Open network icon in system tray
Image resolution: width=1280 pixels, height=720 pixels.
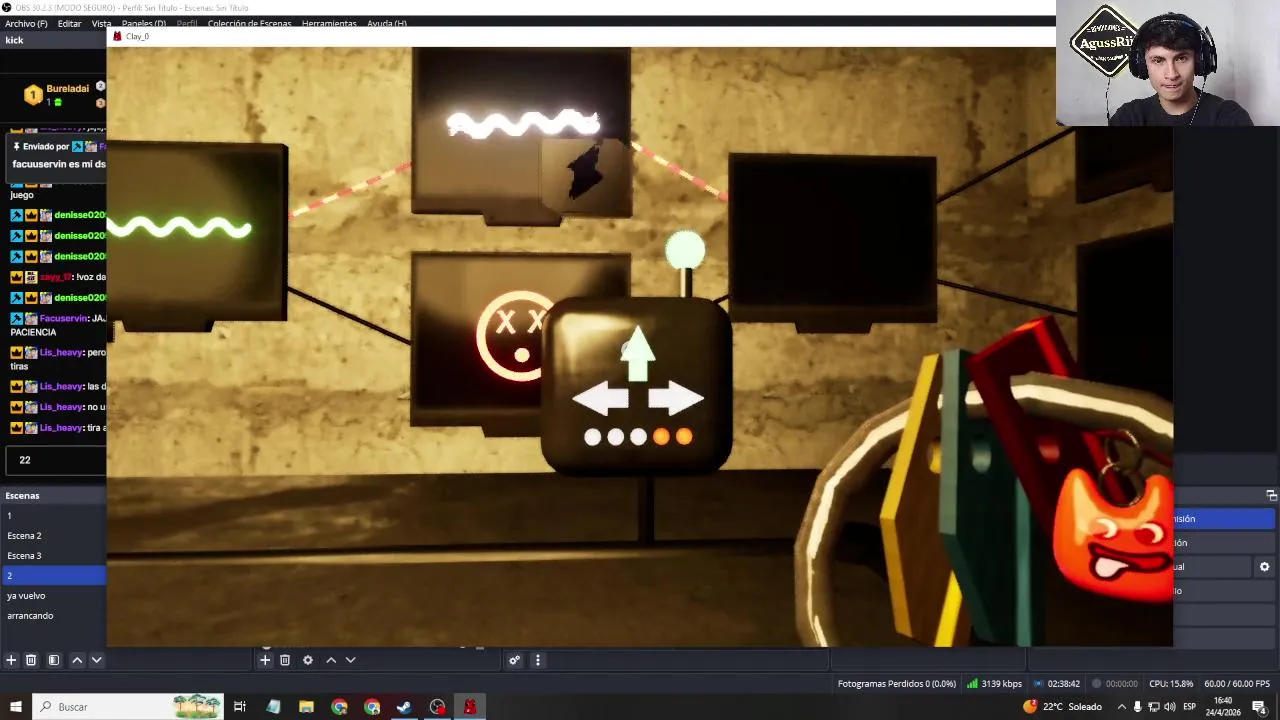pyautogui.click(x=1153, y=707)
